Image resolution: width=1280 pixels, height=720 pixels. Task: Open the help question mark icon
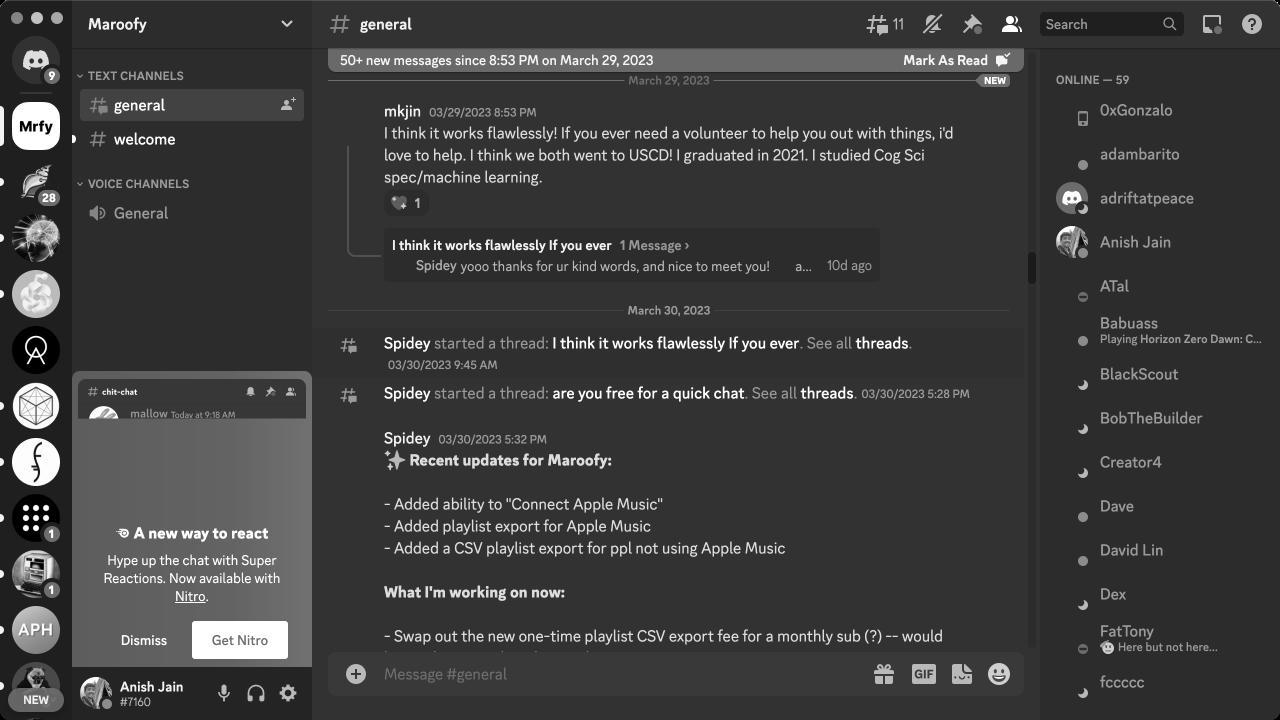[x=1252, y=24]
